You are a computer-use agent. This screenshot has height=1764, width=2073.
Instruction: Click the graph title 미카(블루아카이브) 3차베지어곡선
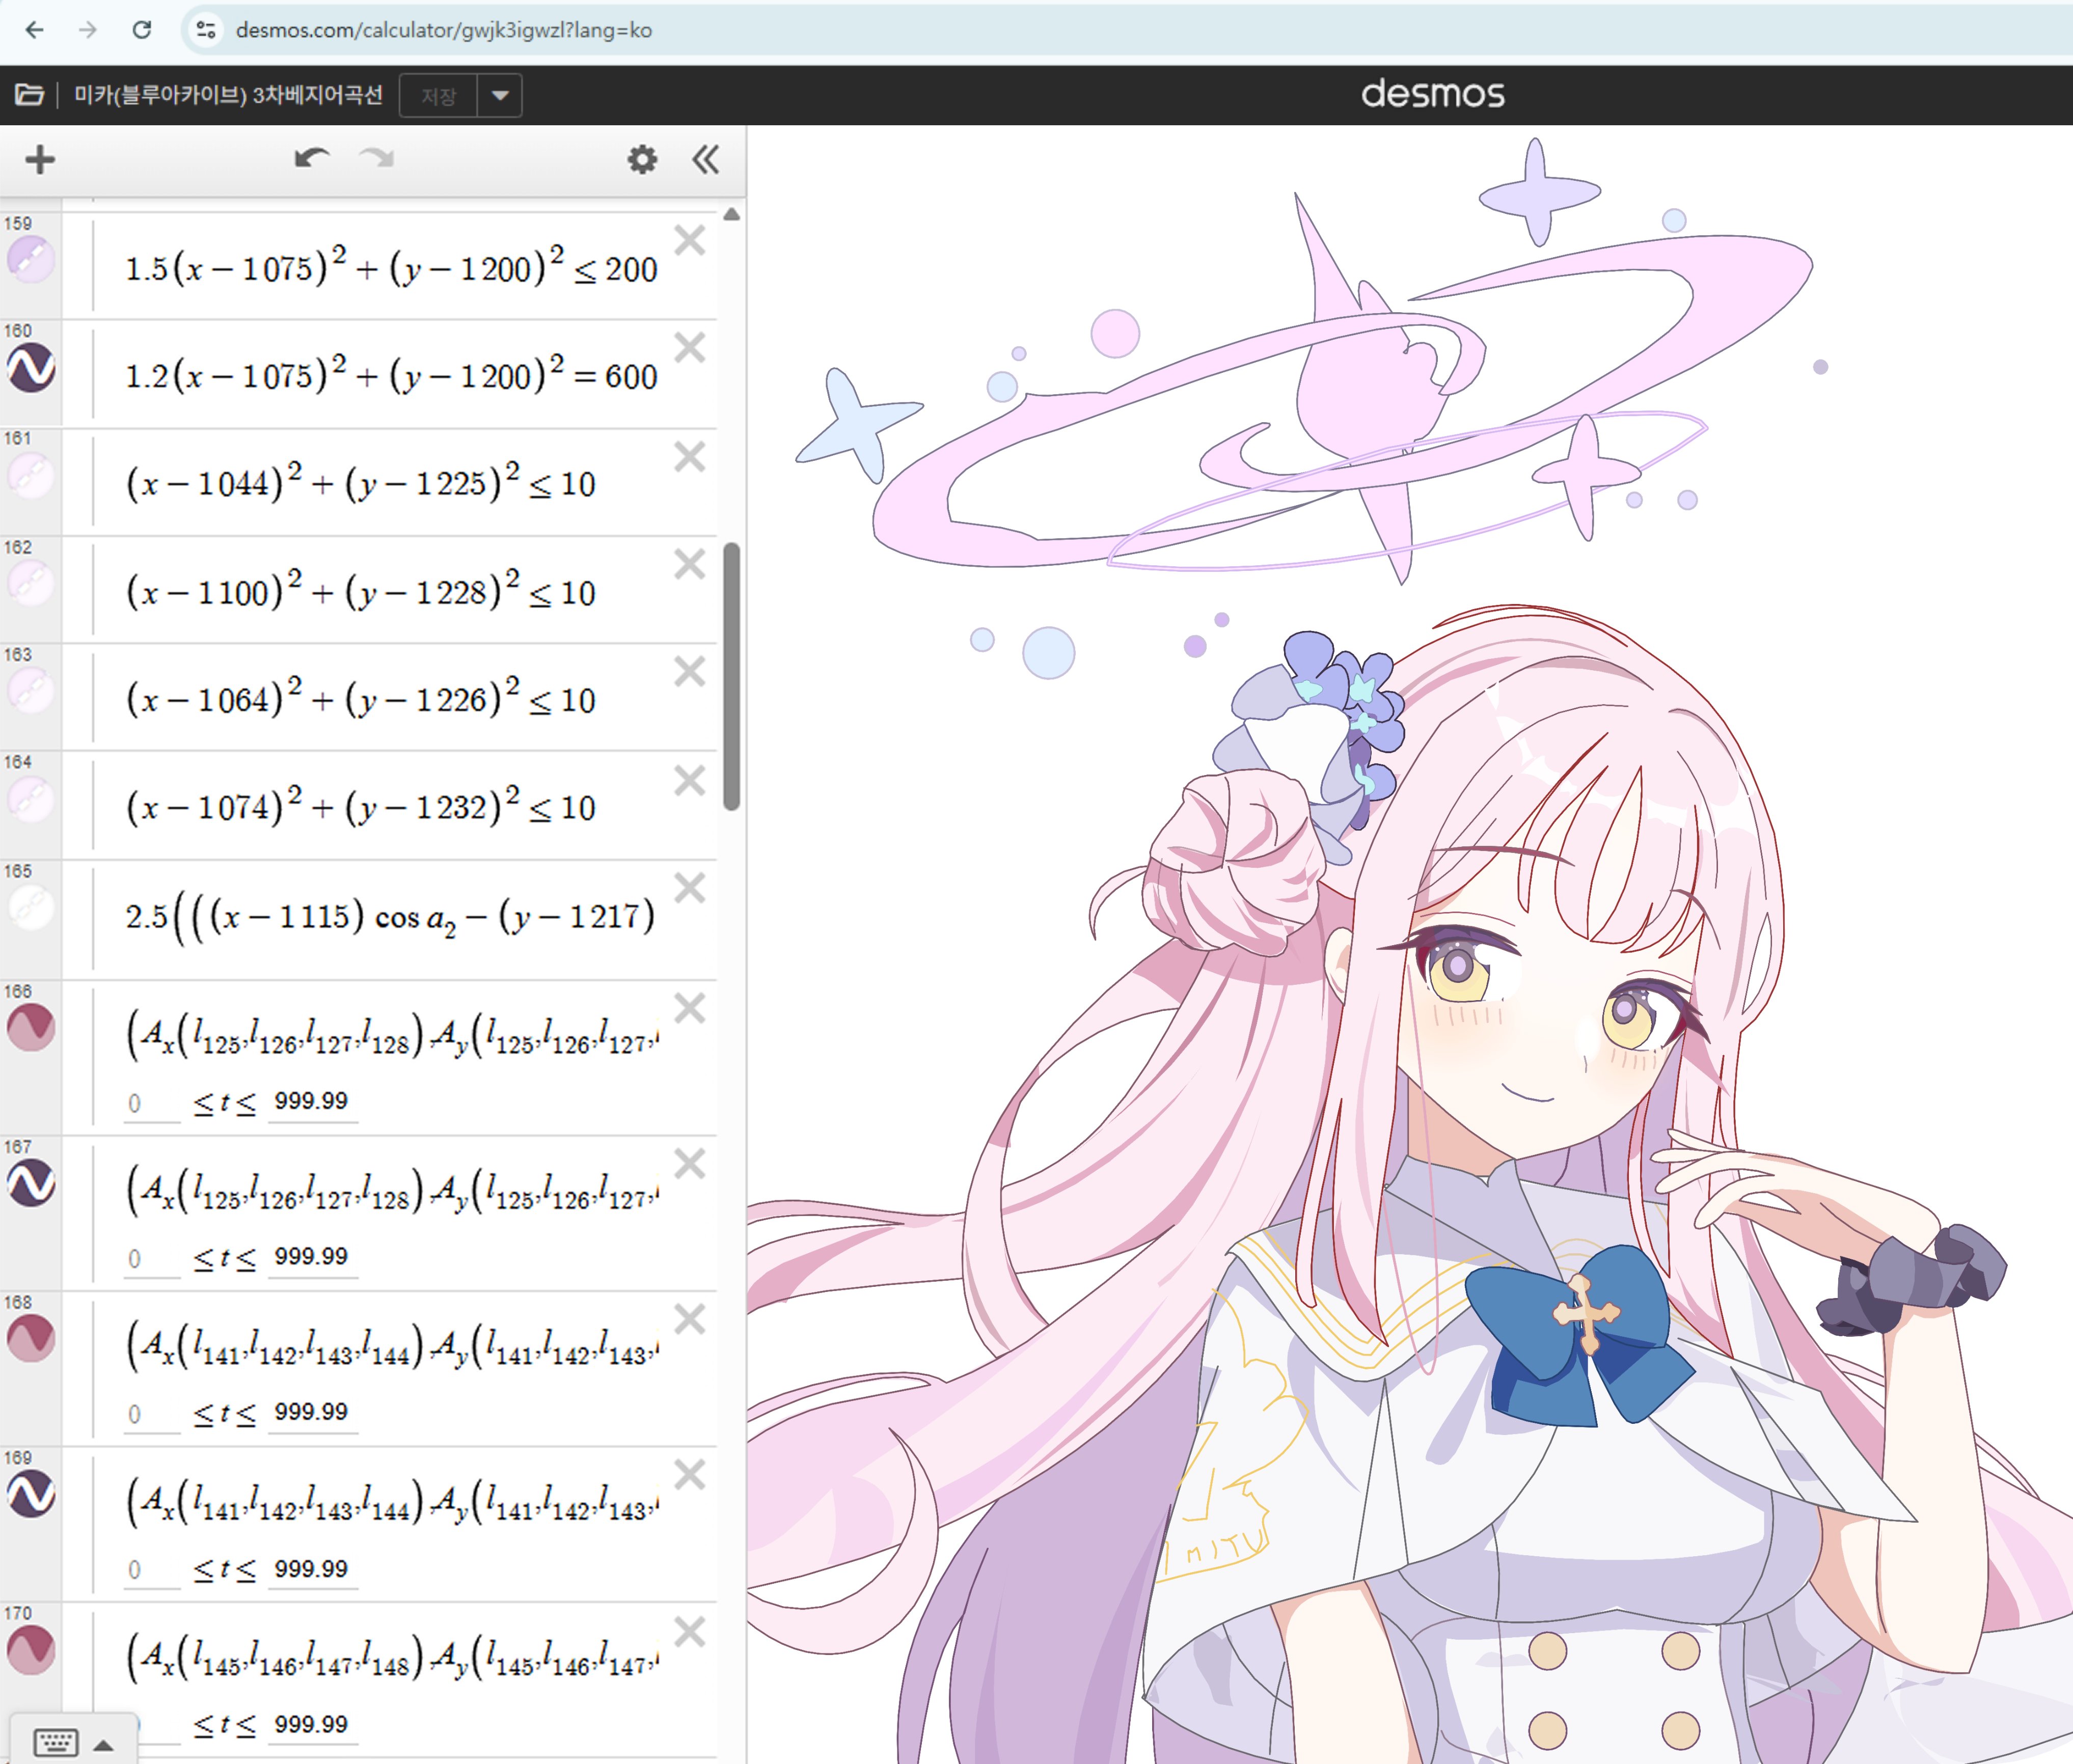coord(228,95)
